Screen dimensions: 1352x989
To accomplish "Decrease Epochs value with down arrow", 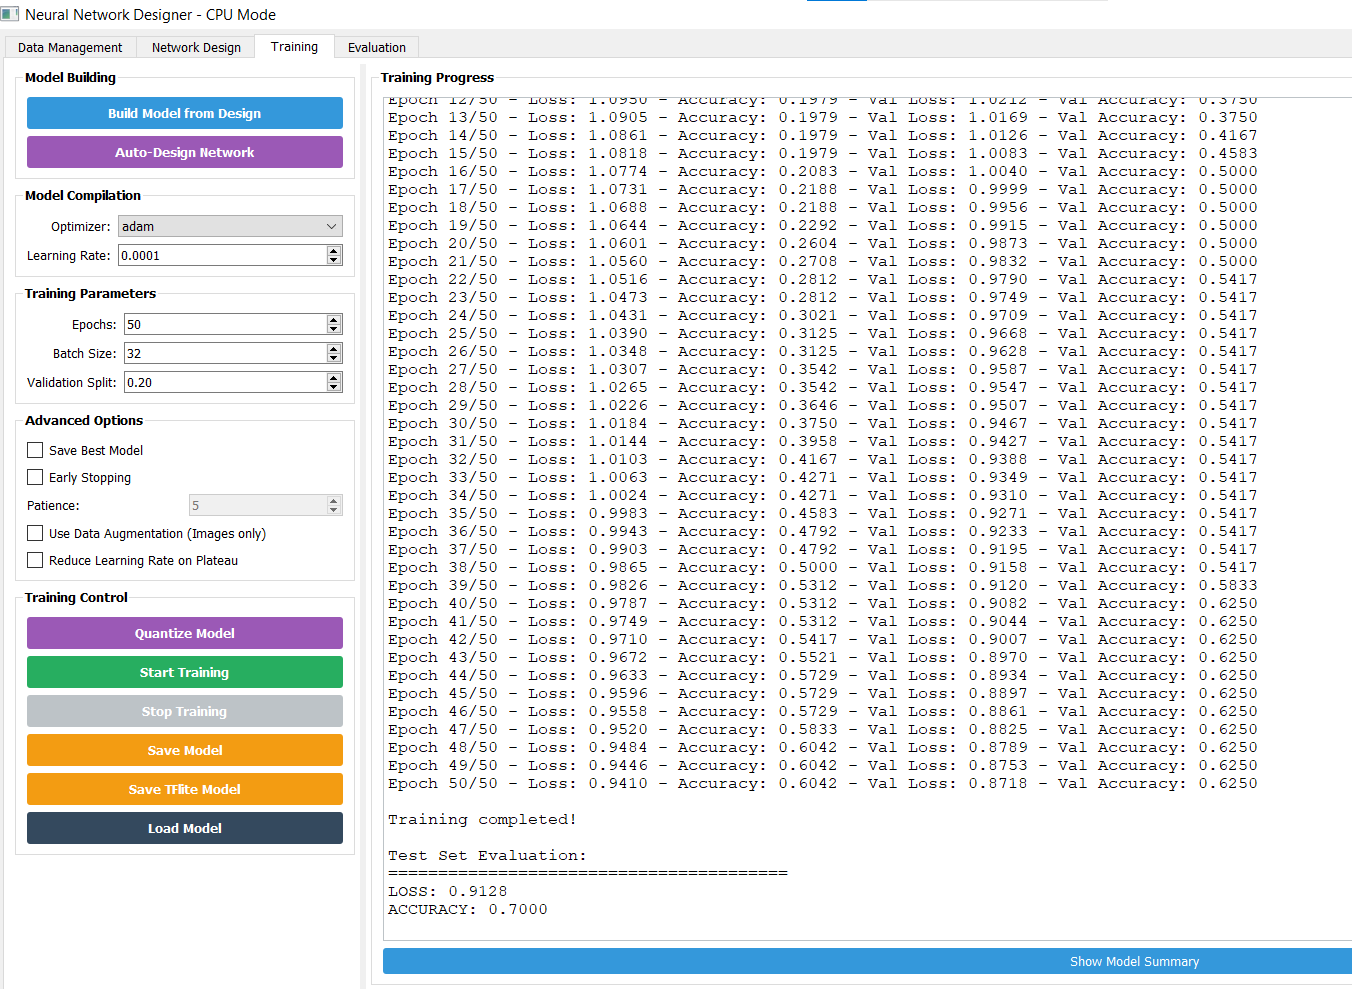I will tap(334, 329).
